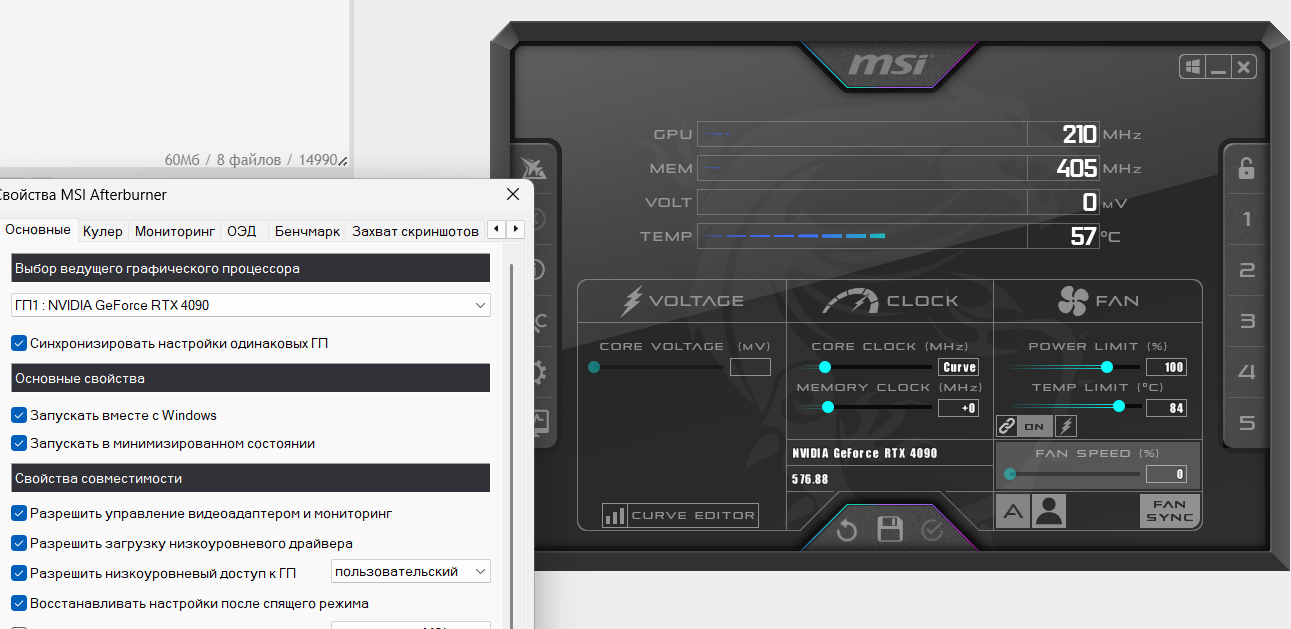Save profile using the floppy disk icon
The height and width of the screenshot is (629, 1291).
tap(890, 529)
